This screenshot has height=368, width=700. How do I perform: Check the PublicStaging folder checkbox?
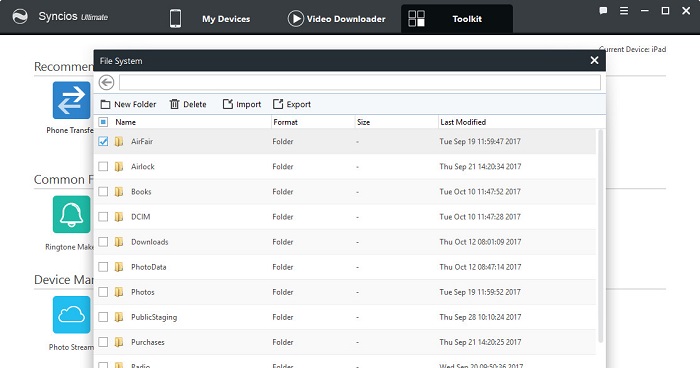click(x=103, y=317)
